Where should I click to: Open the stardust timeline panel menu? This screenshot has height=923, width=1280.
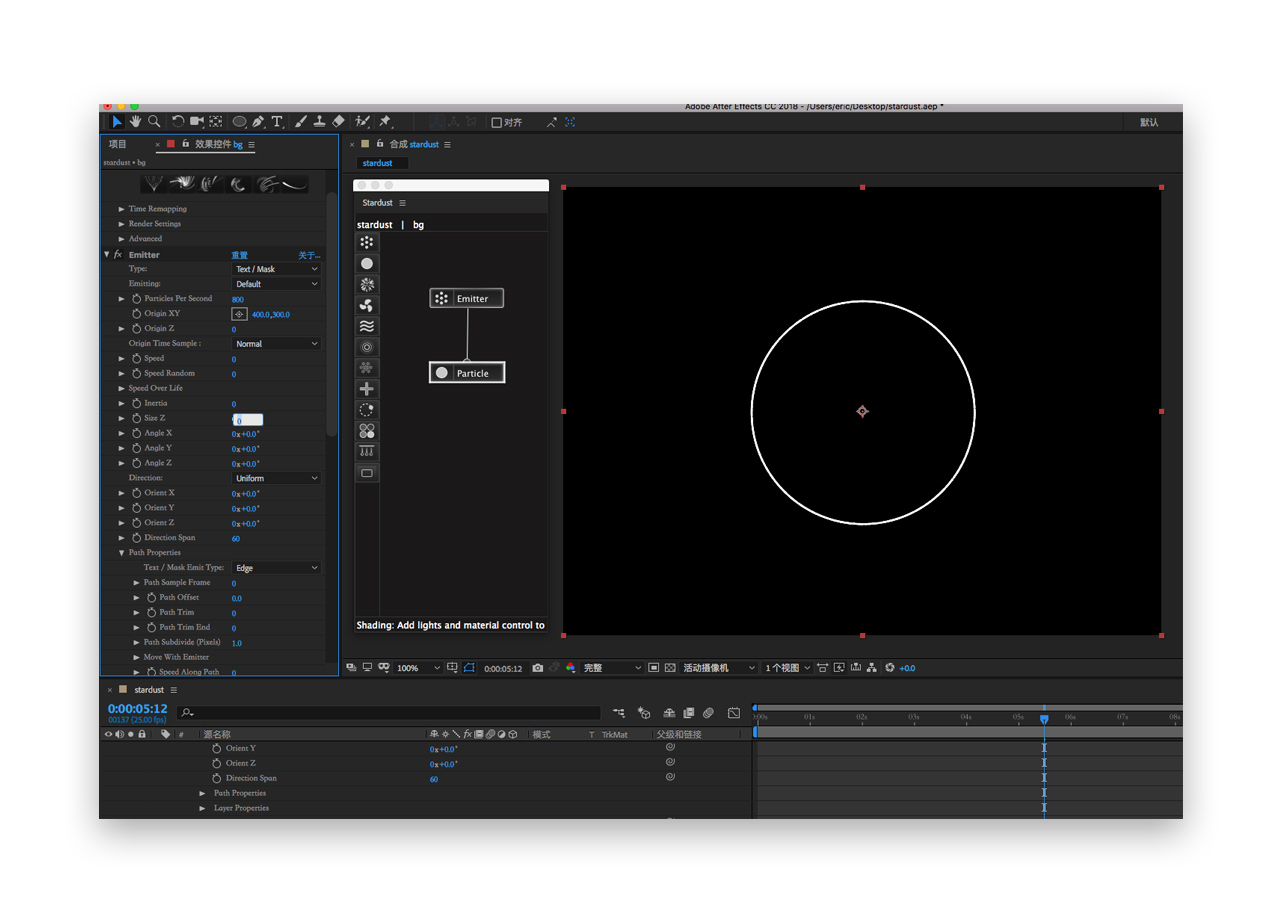(x=173, y=690)
